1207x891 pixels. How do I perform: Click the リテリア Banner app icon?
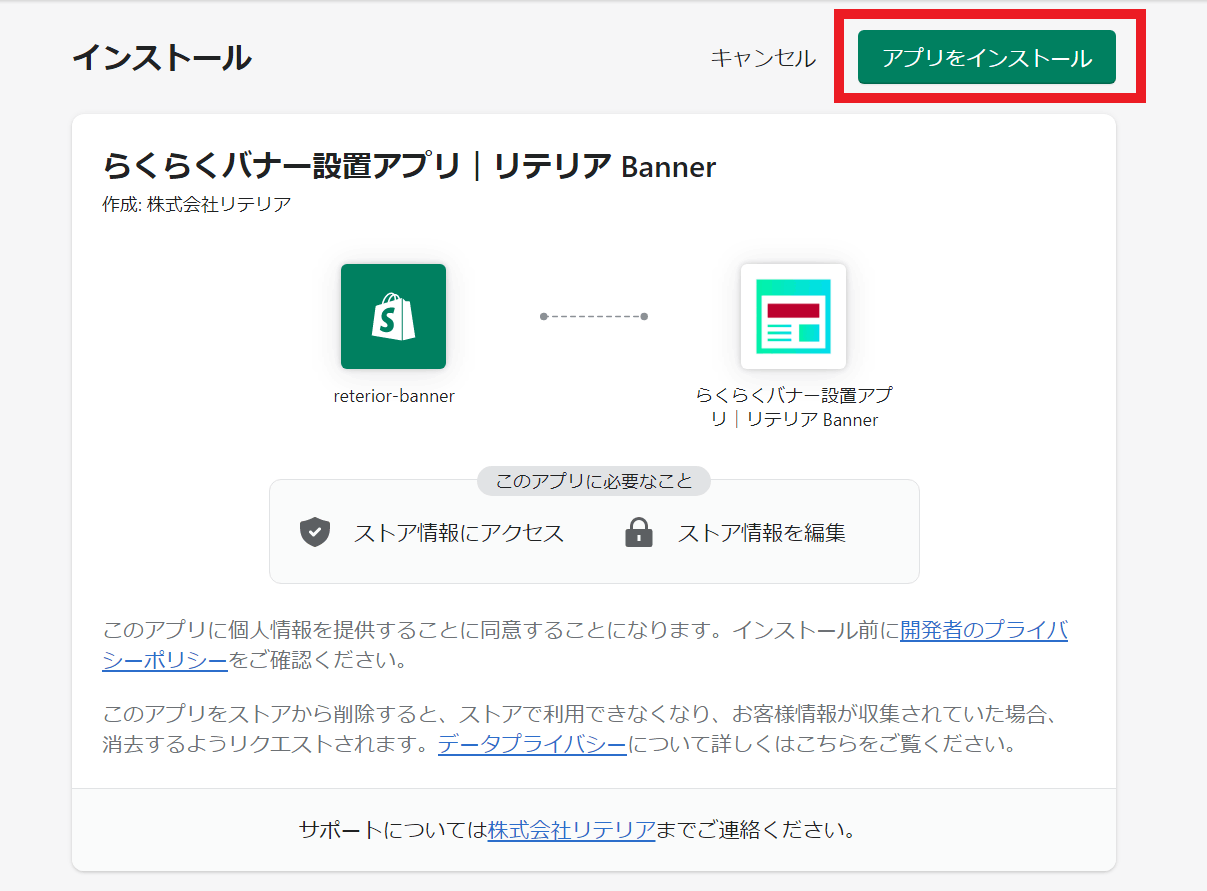tap(793, 316)
